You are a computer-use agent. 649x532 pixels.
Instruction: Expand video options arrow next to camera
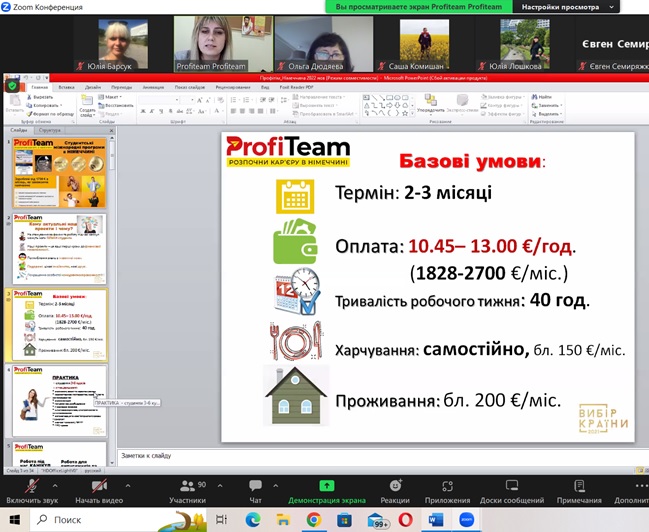pyautogui.click(x=128, y=486)
